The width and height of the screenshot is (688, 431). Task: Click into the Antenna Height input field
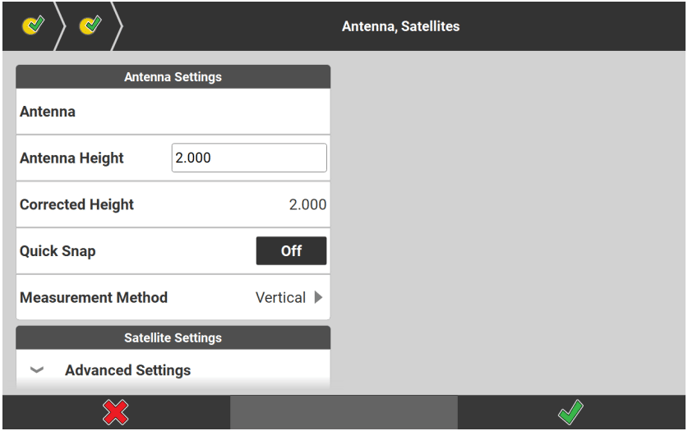coord(249,158)
